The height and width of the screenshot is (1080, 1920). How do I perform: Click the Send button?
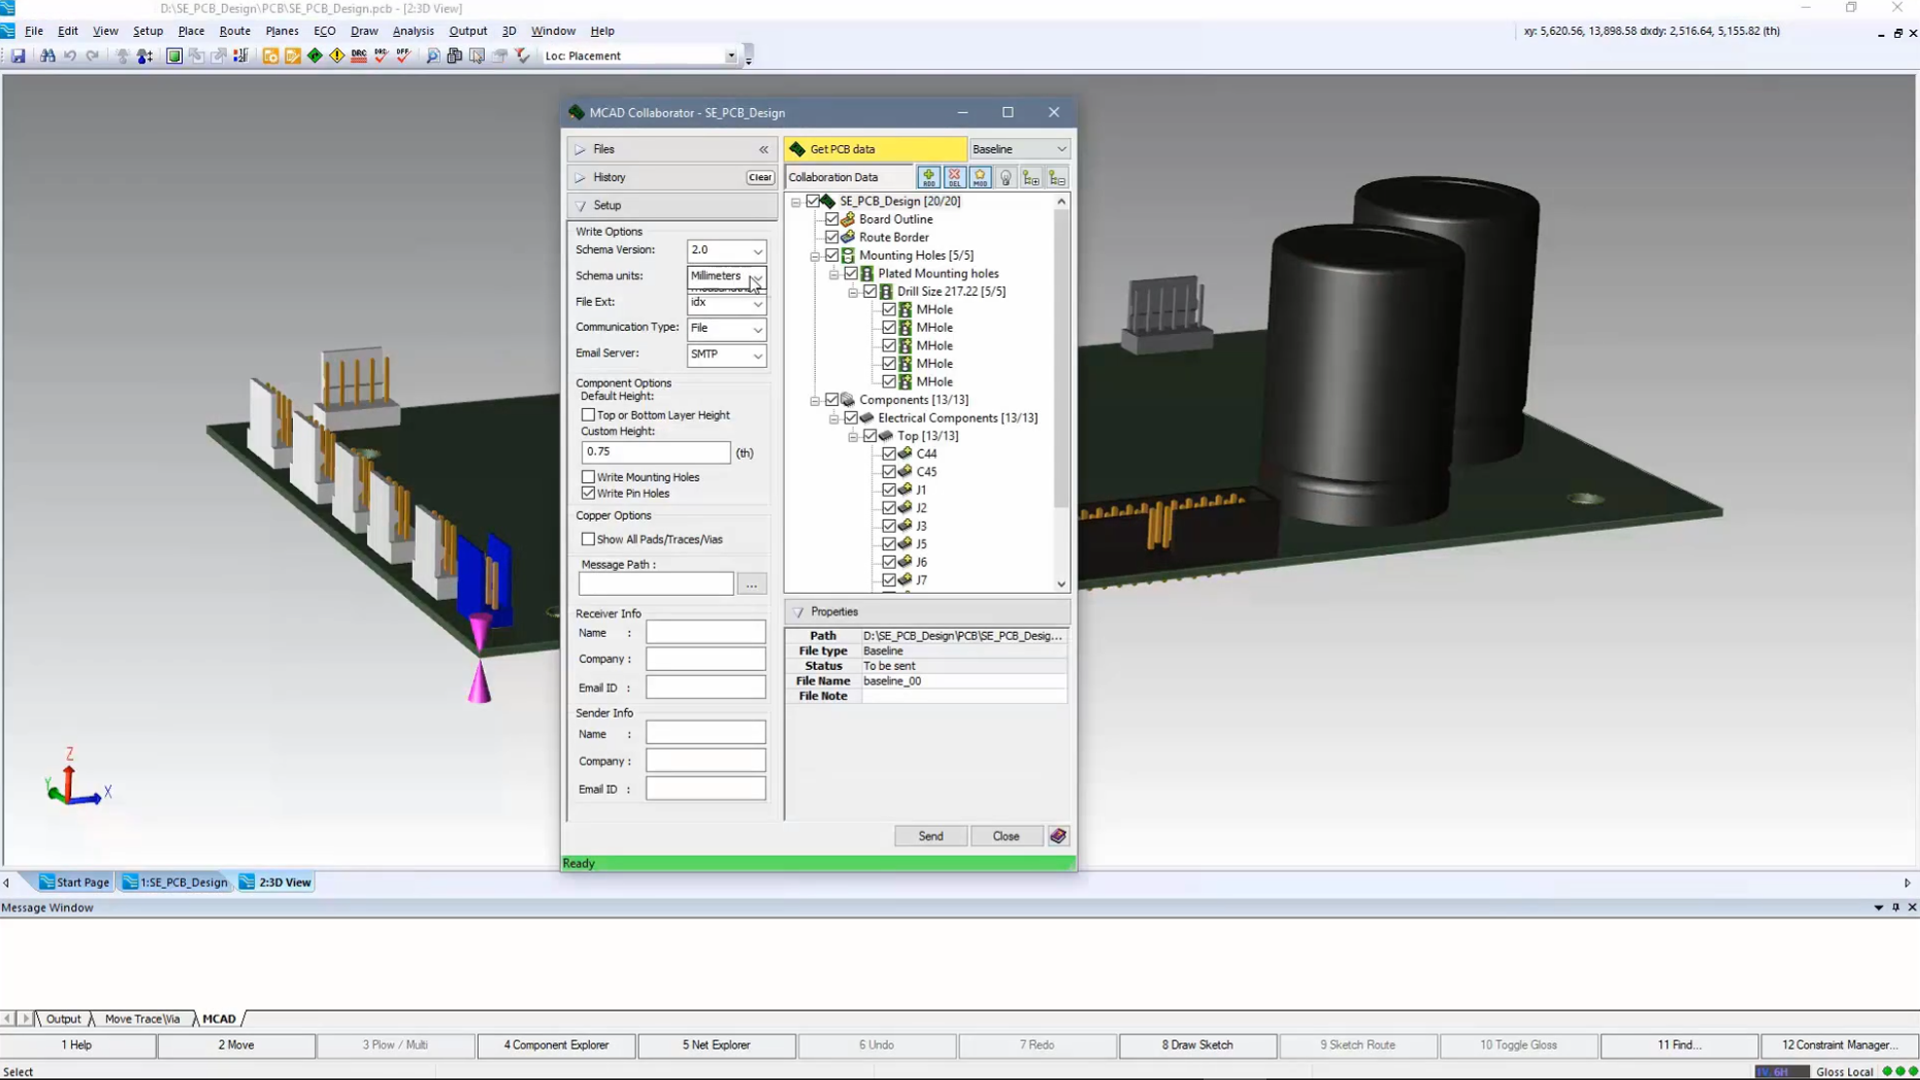click(929, 836)
